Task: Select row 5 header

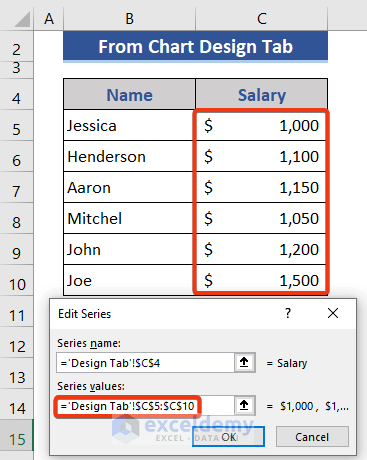Action: tap(16, 125)
